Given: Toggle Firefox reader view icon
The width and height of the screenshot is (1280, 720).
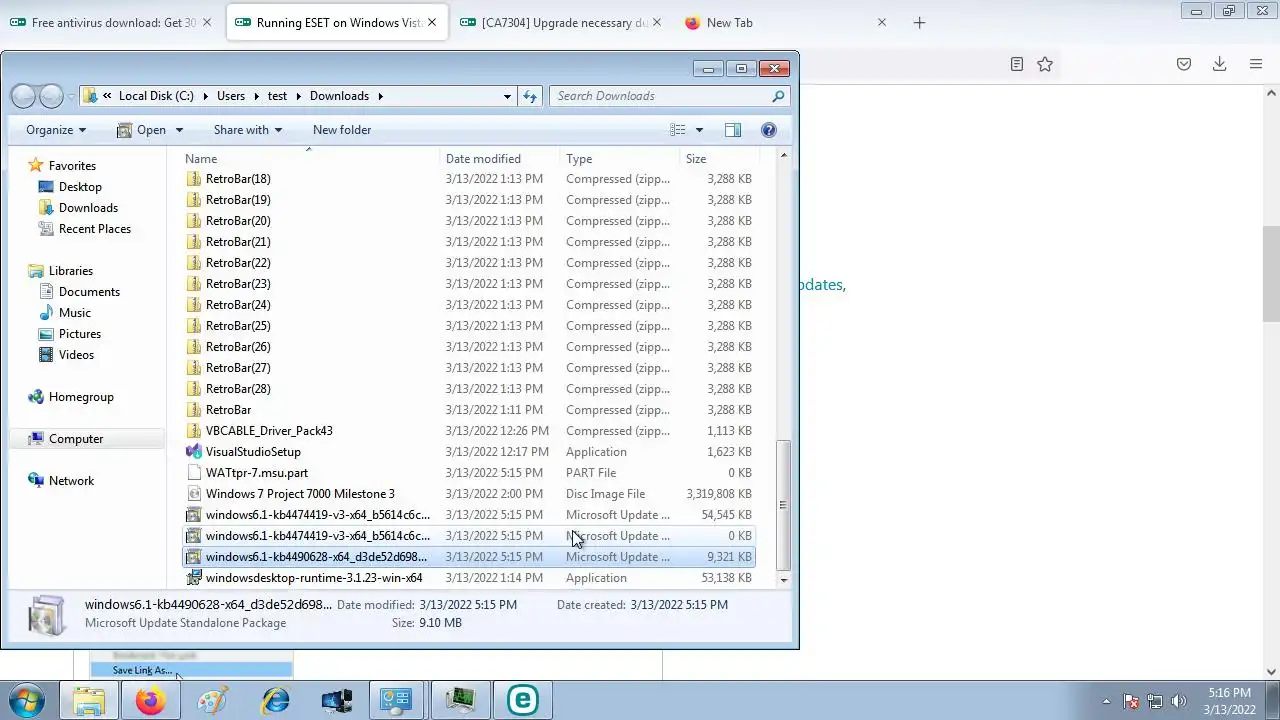Looking at the screenshot, I should [x=1016, y=64].
